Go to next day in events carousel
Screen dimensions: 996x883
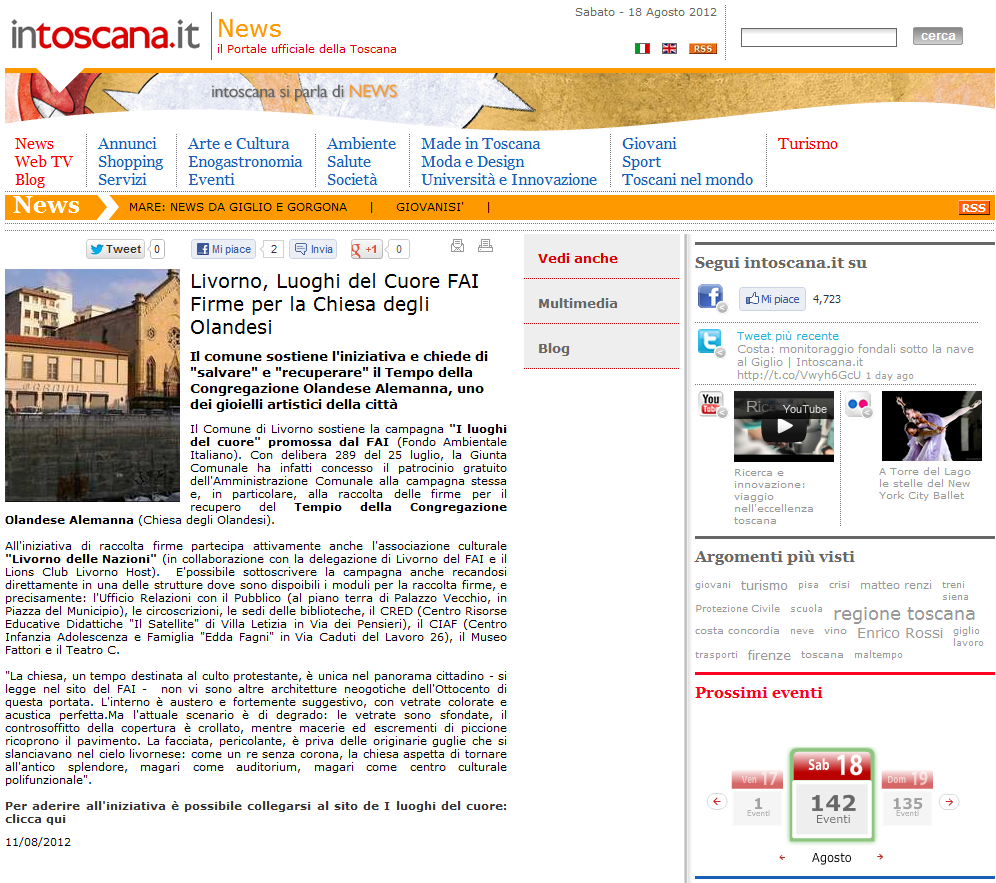950,802
